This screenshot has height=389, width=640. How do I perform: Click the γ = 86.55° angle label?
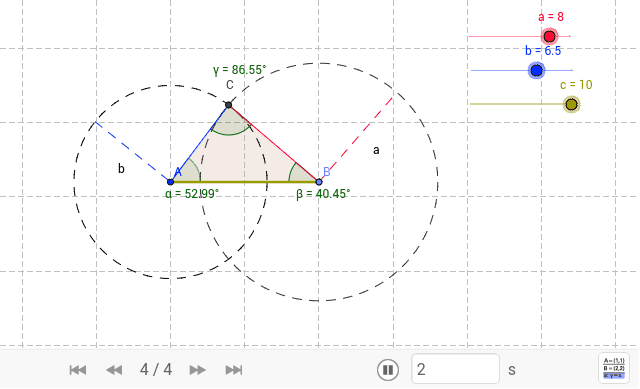[x=240, y=70]
